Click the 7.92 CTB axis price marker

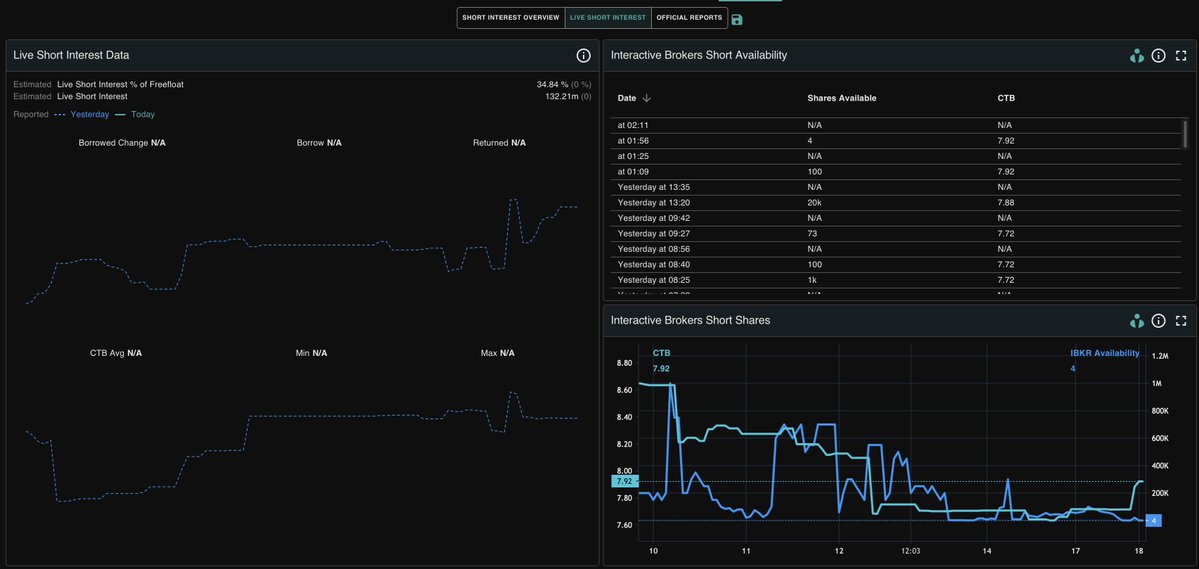tap(623, 481)
